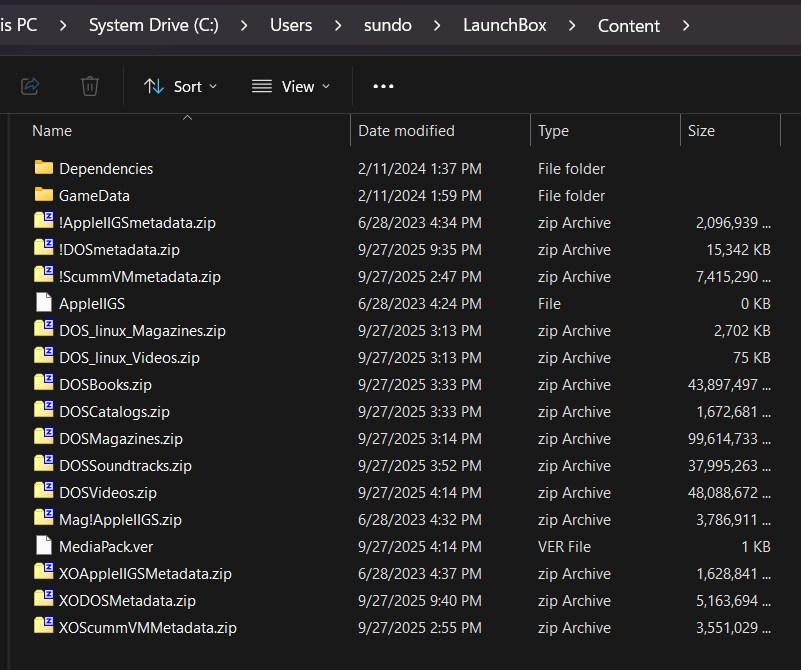Sort by Name column header
This screenshot has width=801, height=670.
tap(52, 130)
